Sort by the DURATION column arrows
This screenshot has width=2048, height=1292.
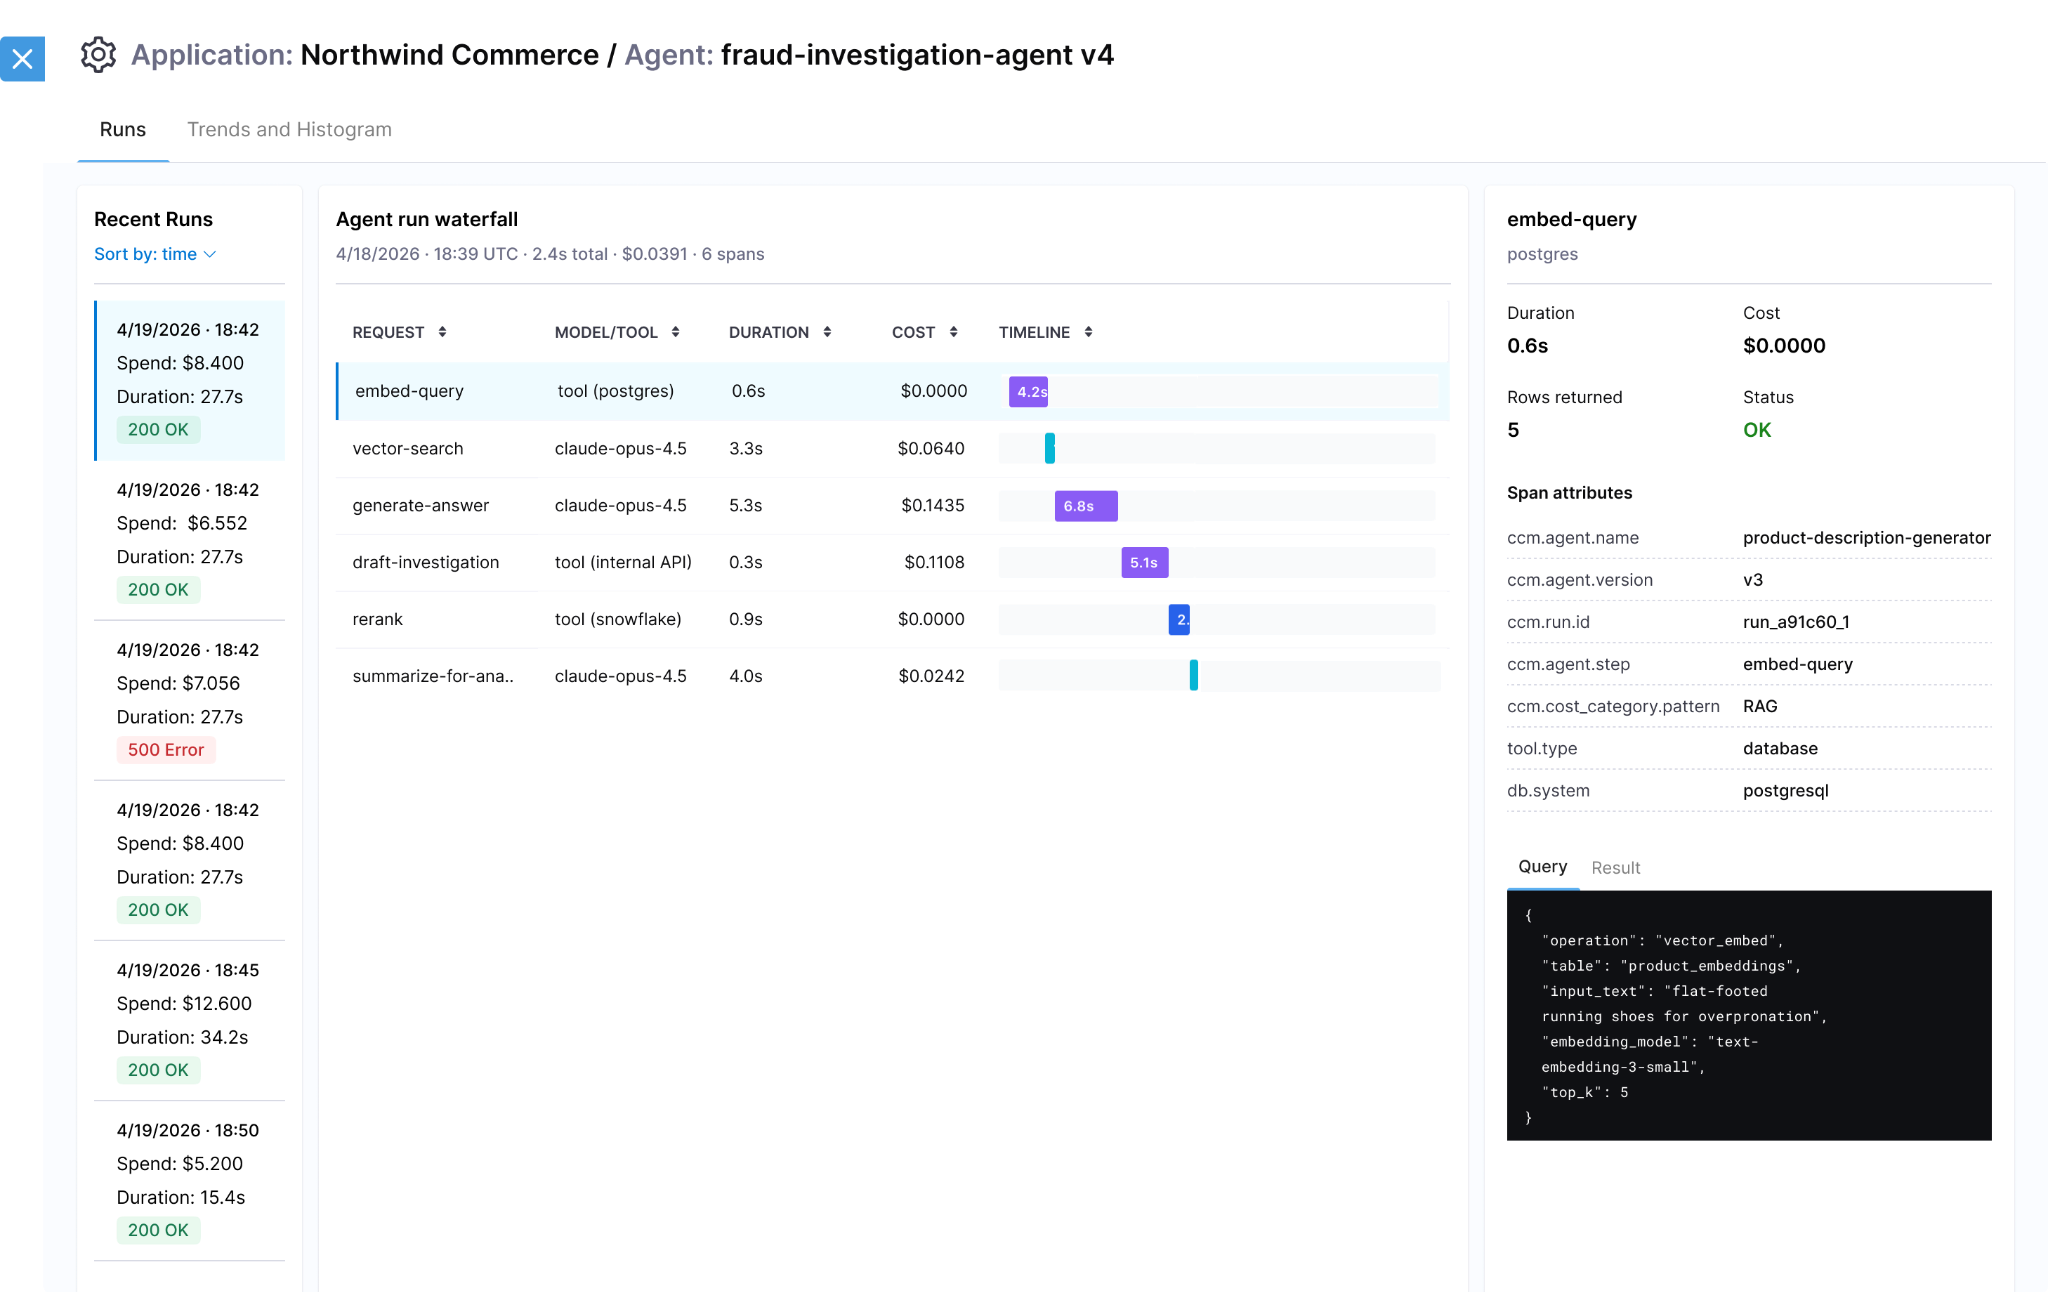(827, 332)
